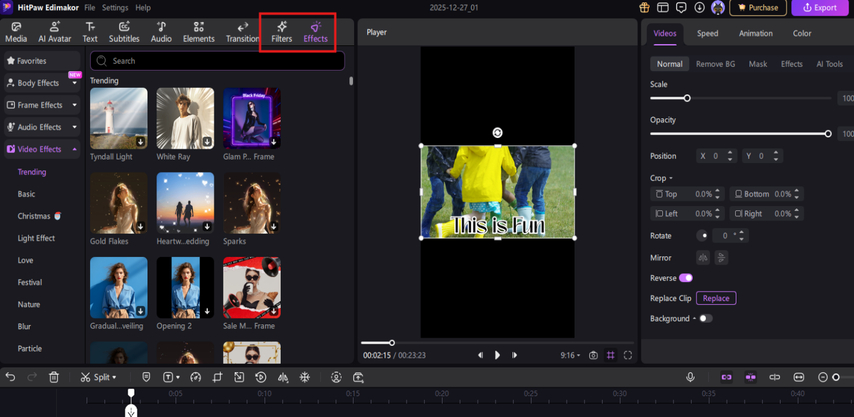
Task: Click the microphone voiceover icon
Action: click(691, 377)
